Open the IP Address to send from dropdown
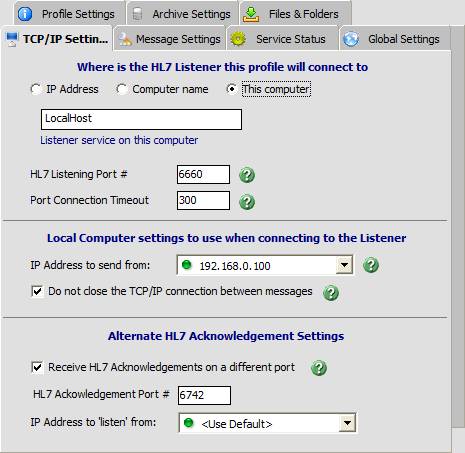Screen dimensions: 465x453 pos(344,265)
